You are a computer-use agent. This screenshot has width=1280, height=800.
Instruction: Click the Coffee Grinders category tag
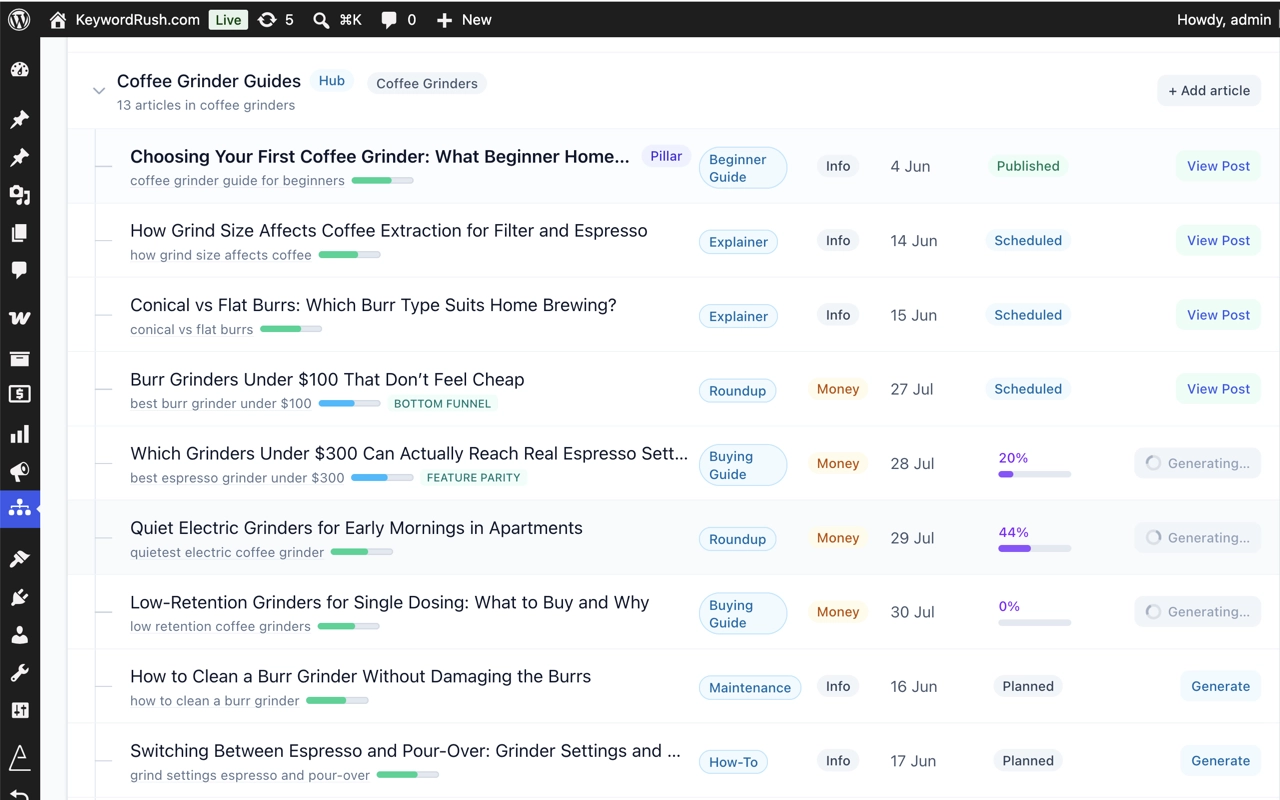click(x=427, y=83)
